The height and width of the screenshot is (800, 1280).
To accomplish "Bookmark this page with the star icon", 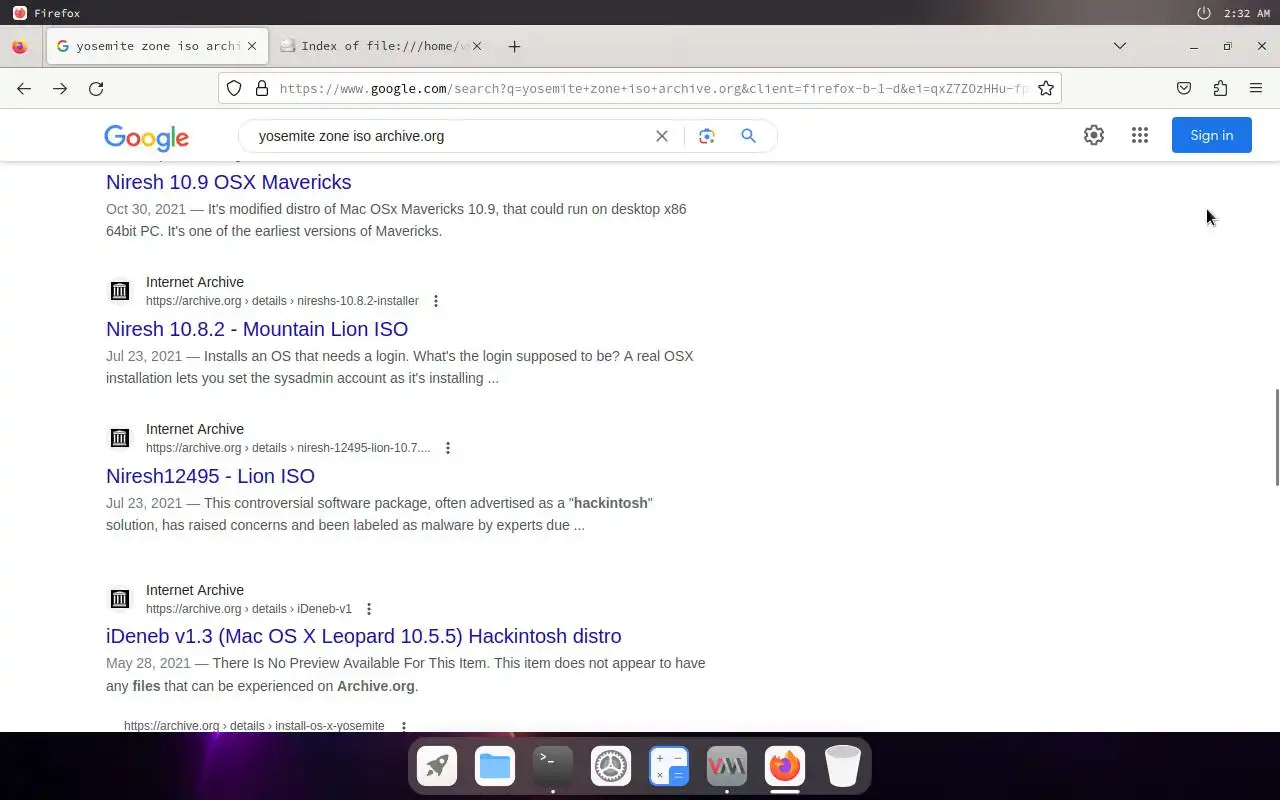I will tap(1046, 88).
